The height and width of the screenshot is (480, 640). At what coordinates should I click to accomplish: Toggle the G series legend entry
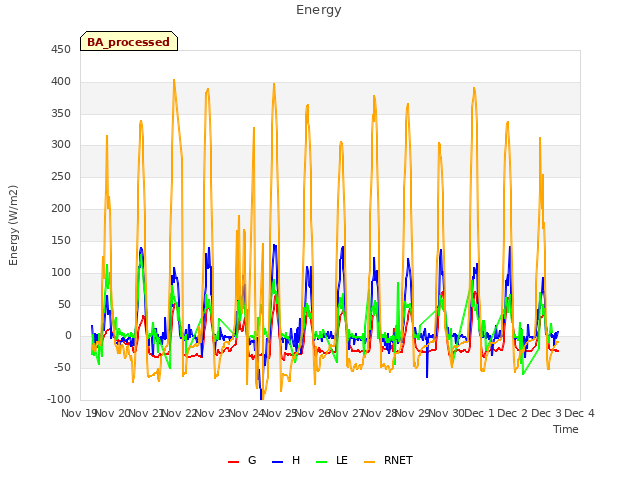coord(242,460)
